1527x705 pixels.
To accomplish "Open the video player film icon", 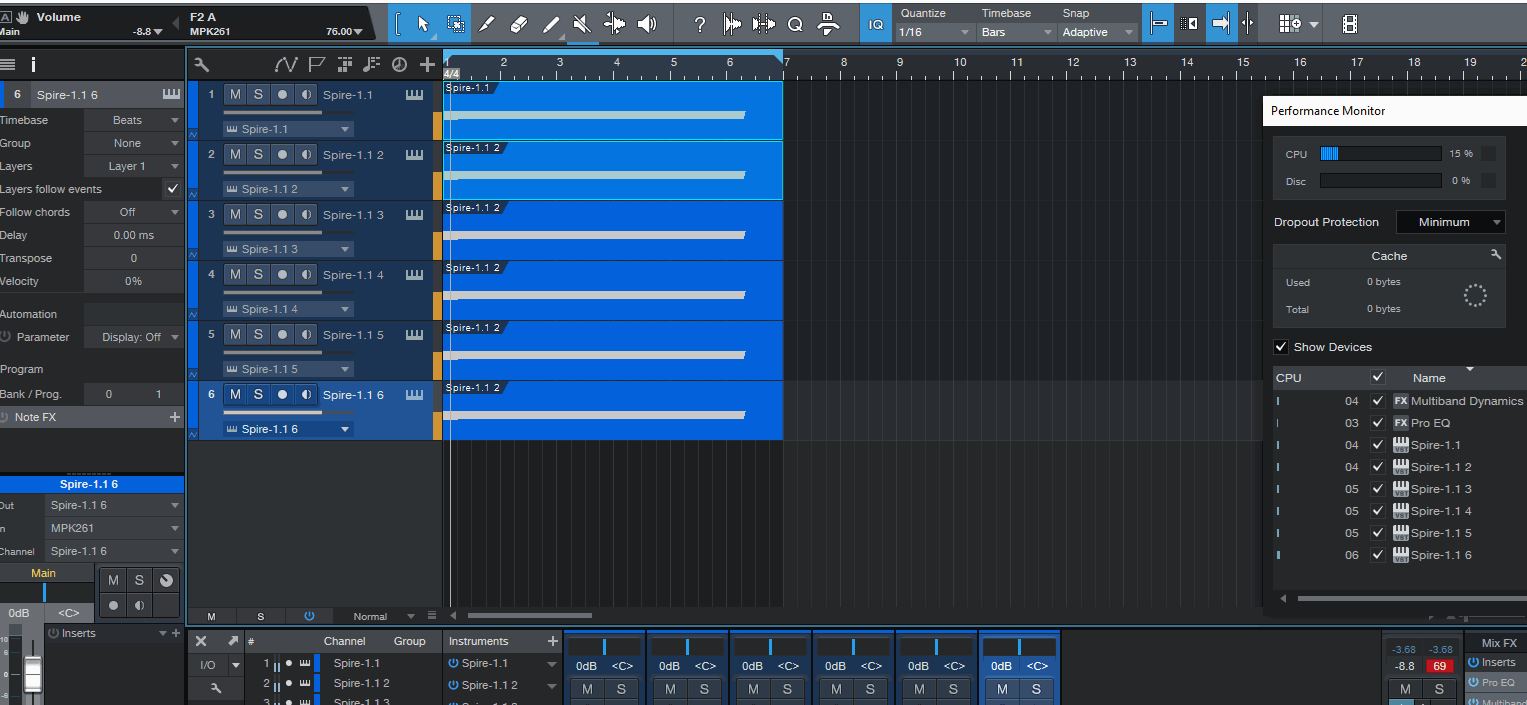I will click(1350, 24).
